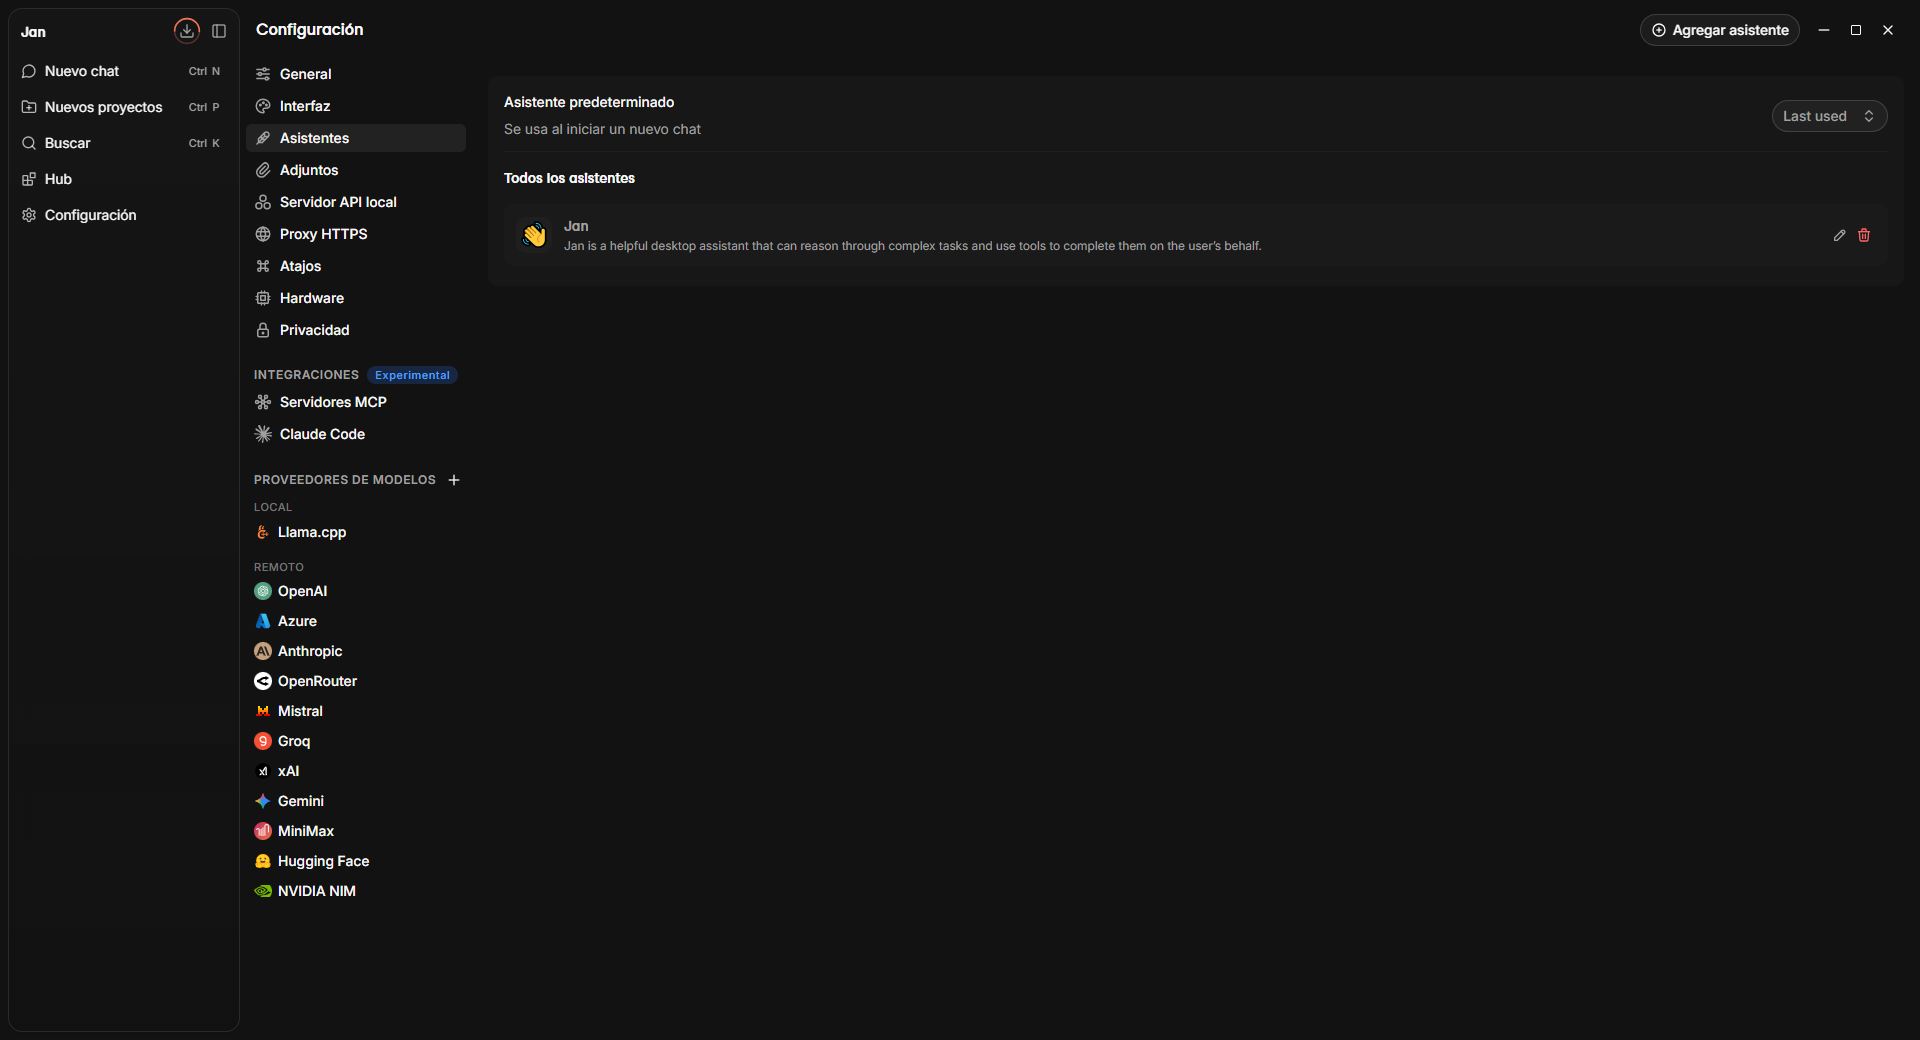This screenshot has width=1920, height=1040.
Task: Open the Last used dropdown
Action: coord(1829,116)
